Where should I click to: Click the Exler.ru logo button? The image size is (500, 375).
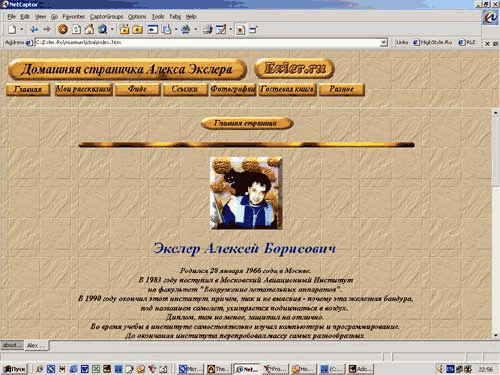pos(295,69)
